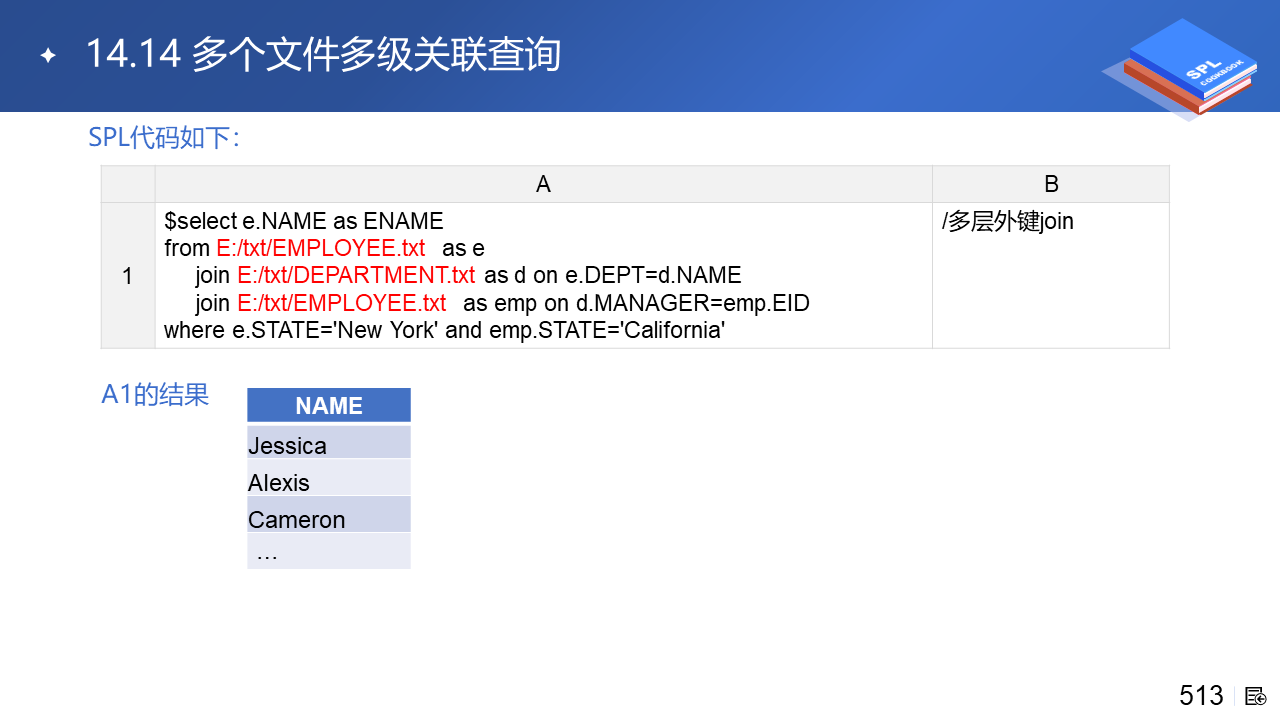Click the line "$select e.NAME as ENAME"

[304, 220]
